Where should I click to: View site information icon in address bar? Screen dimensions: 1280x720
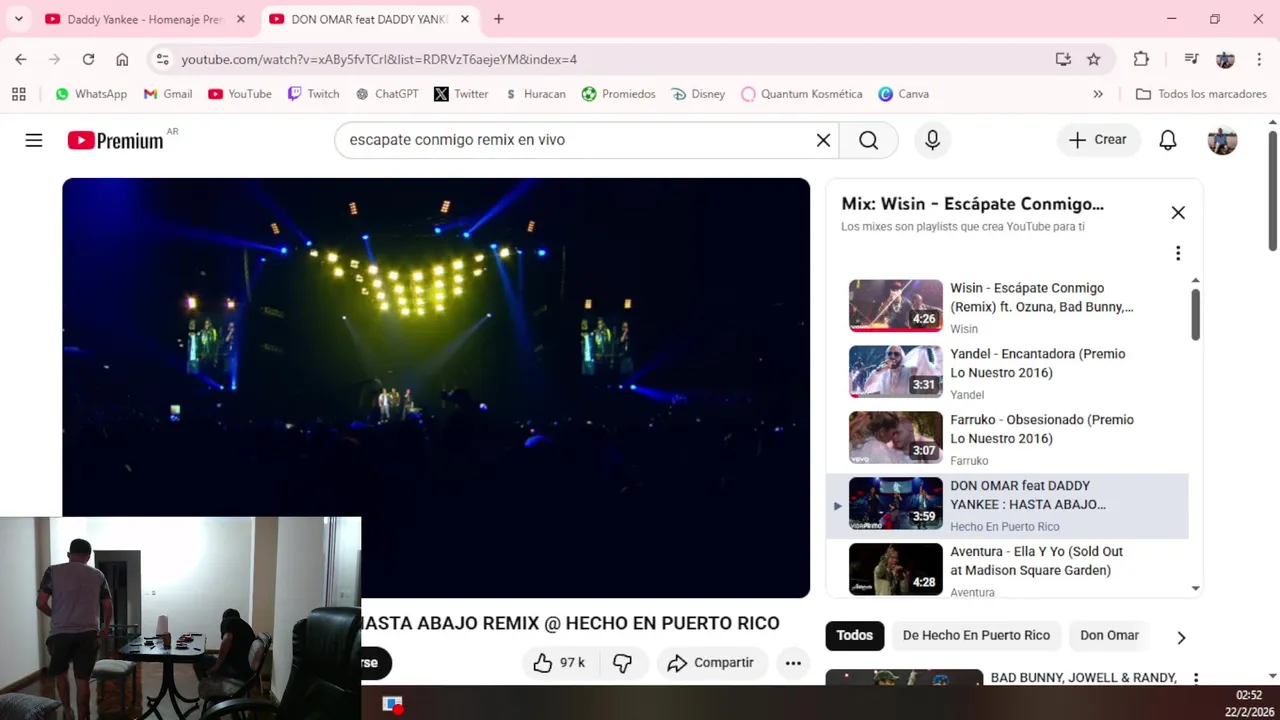coord(163,59)
